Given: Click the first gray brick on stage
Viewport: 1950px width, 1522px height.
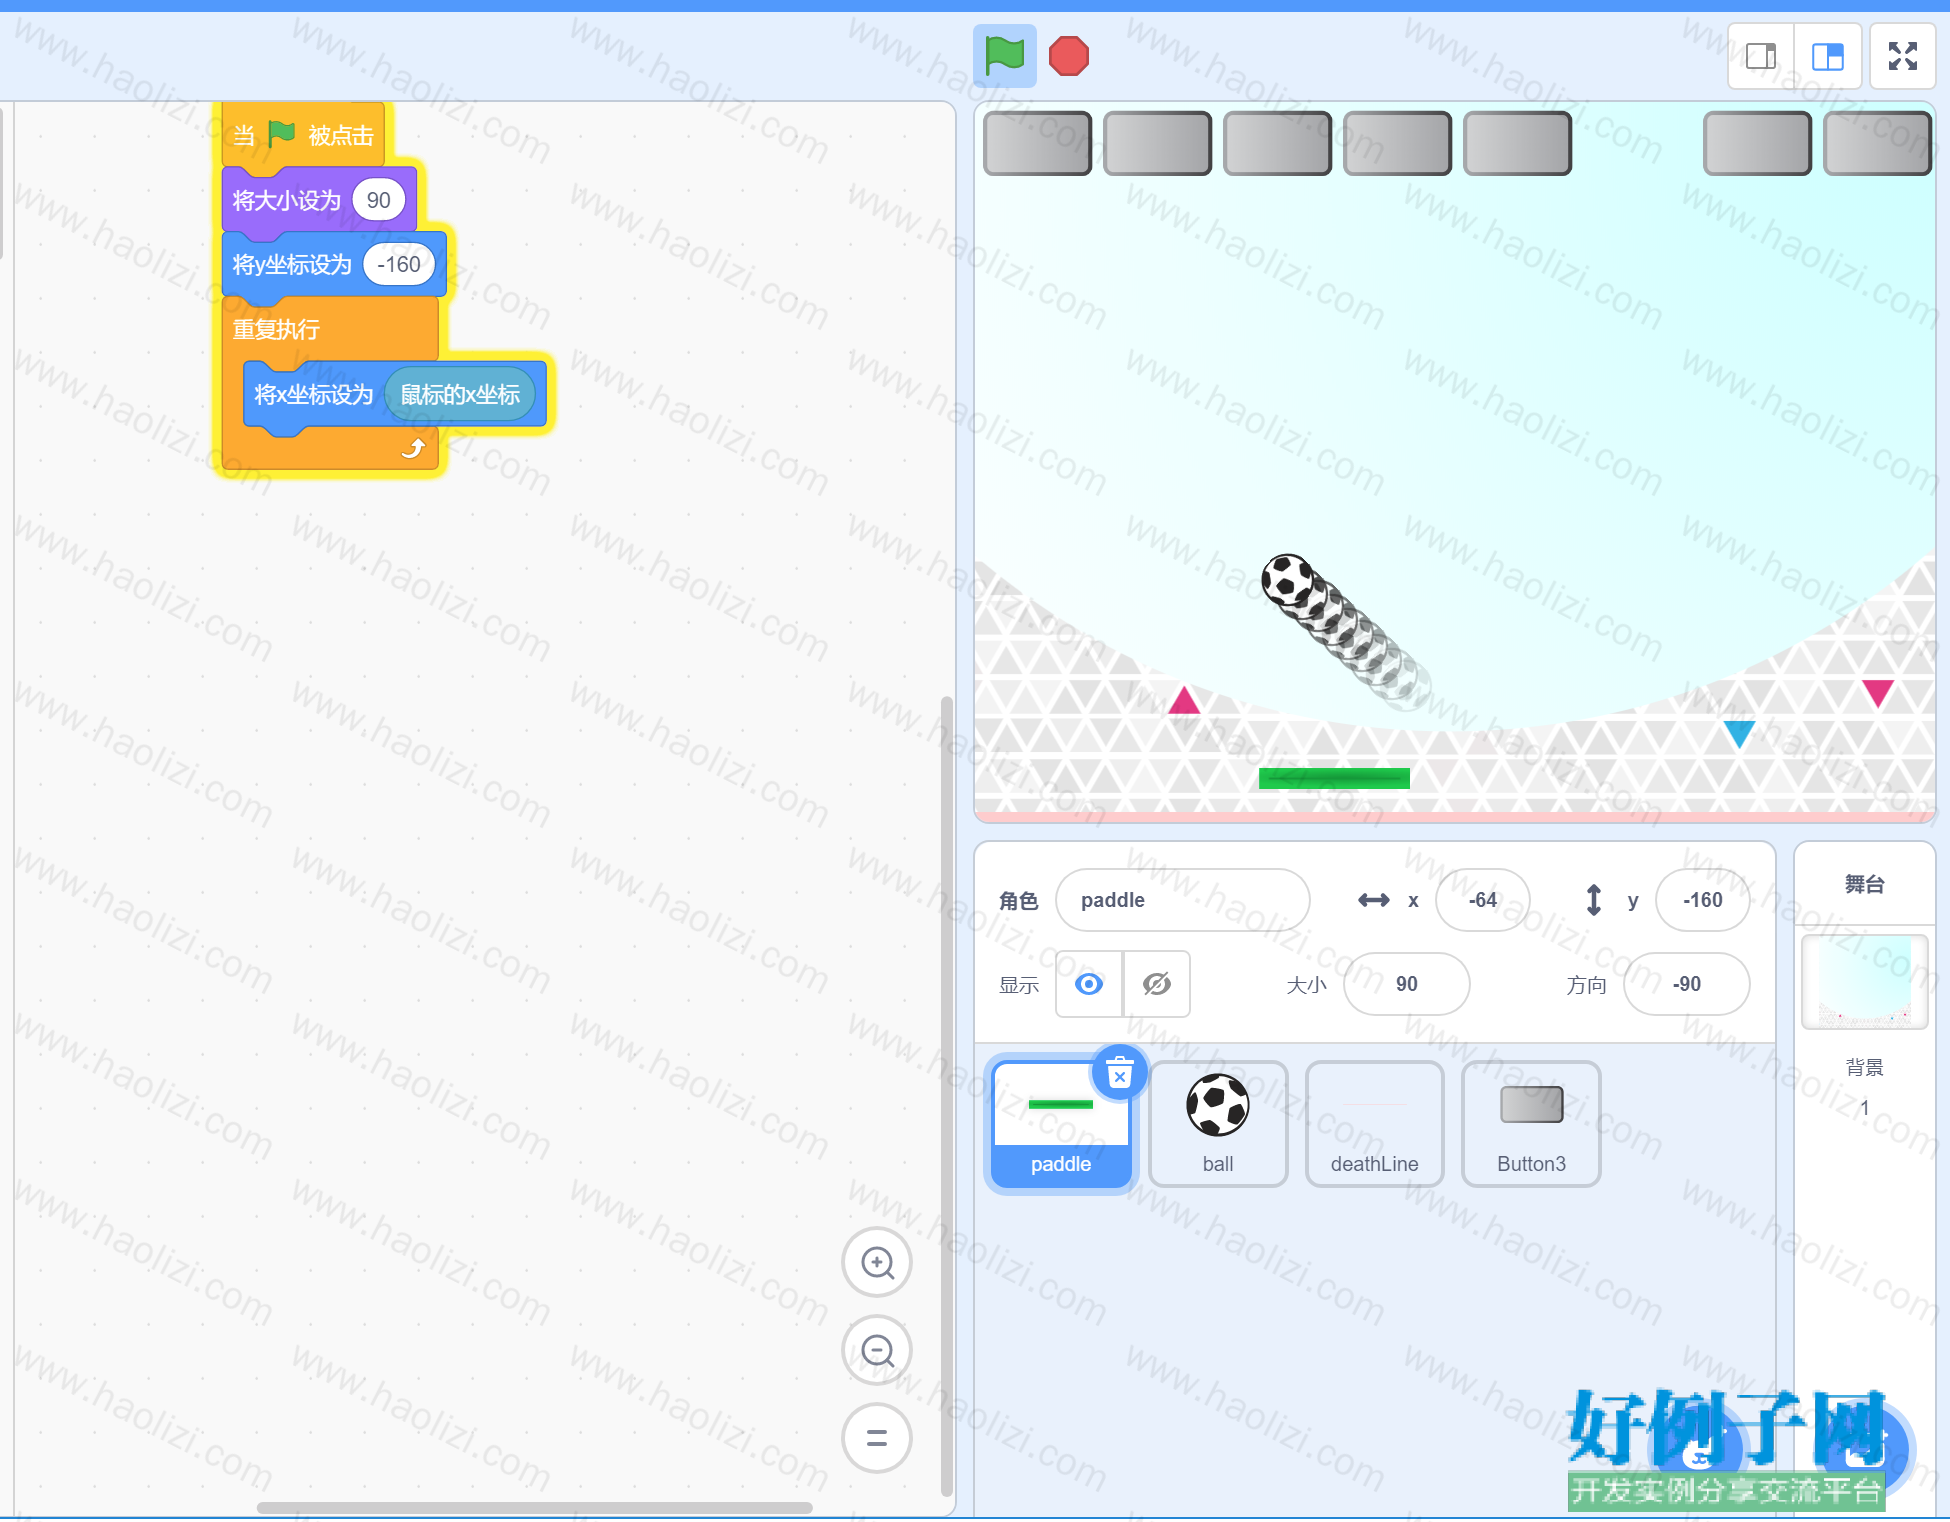Looking at the screenshot, I should [x=1037, y=144].
